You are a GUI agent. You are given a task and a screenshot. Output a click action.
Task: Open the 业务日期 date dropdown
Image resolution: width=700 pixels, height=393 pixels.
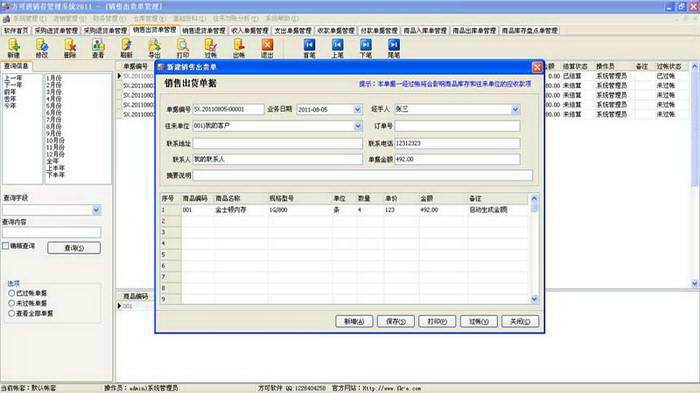point(357,109)
